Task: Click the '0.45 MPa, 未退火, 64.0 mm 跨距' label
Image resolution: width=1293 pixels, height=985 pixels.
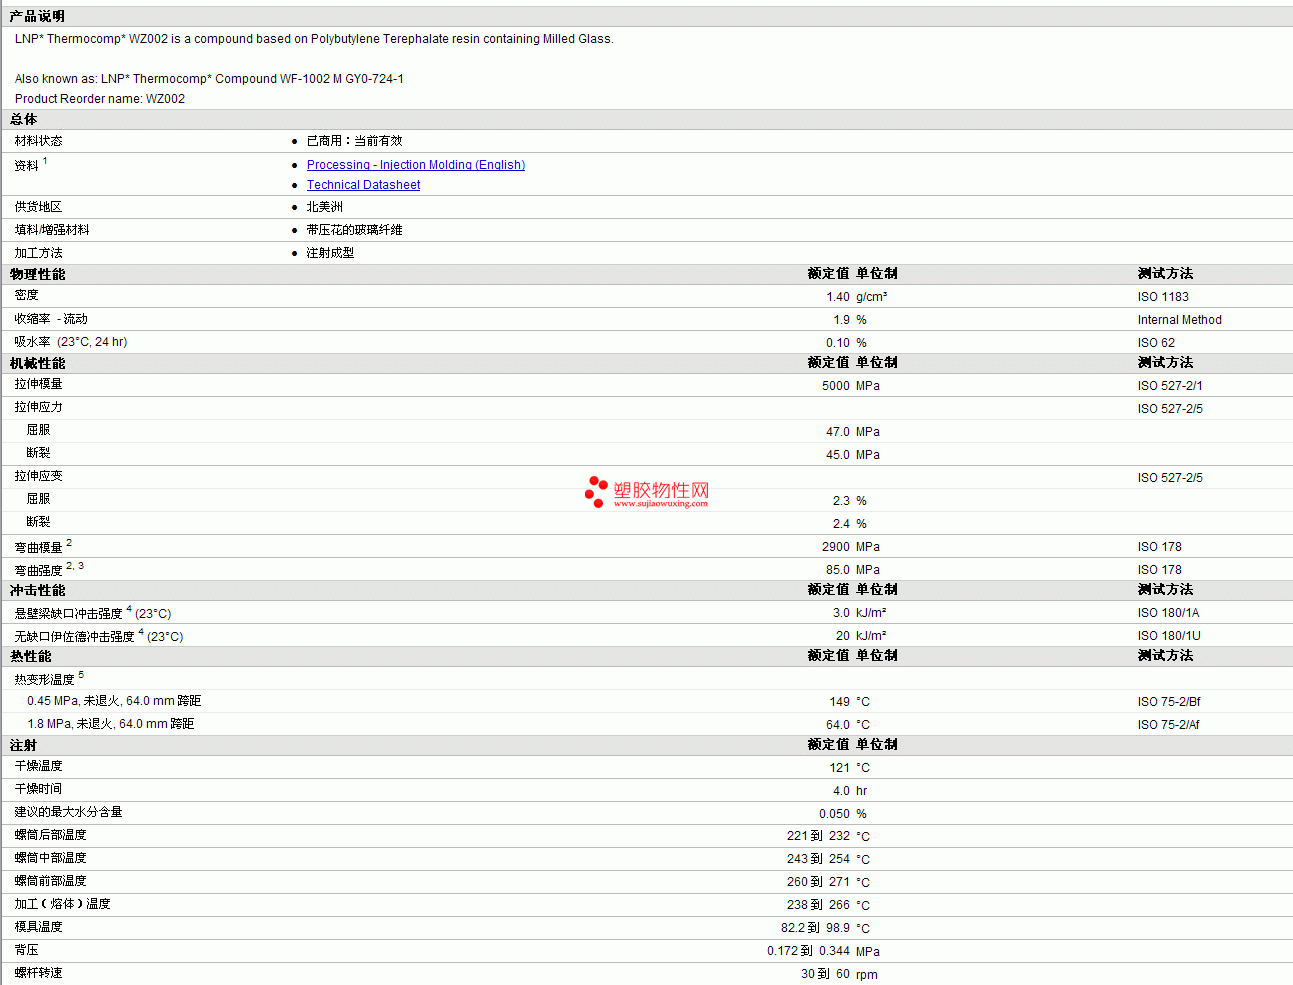Action: click(114, 701)
